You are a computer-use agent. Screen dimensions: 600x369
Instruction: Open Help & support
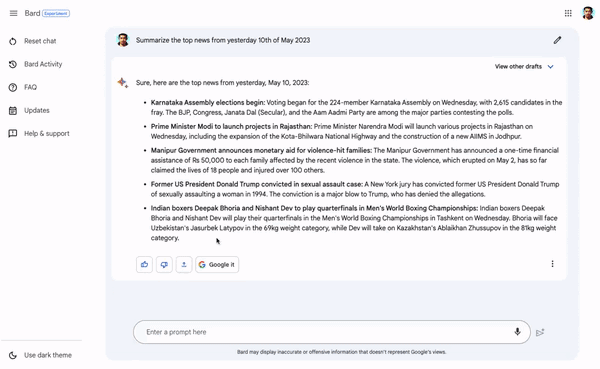coord(39,134)
